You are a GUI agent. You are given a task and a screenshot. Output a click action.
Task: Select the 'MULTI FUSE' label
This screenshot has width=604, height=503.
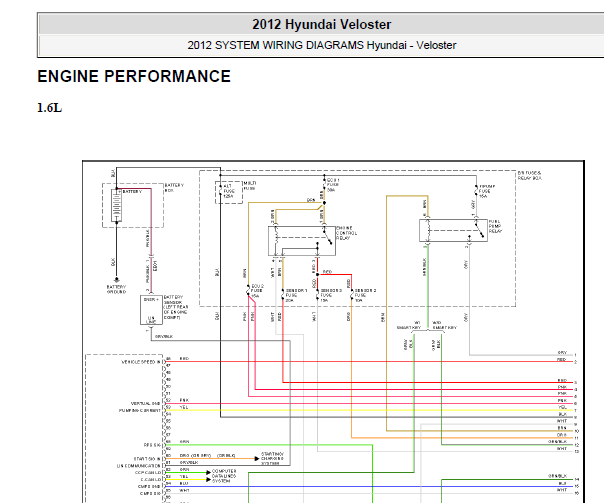click(x=250, y=186)
